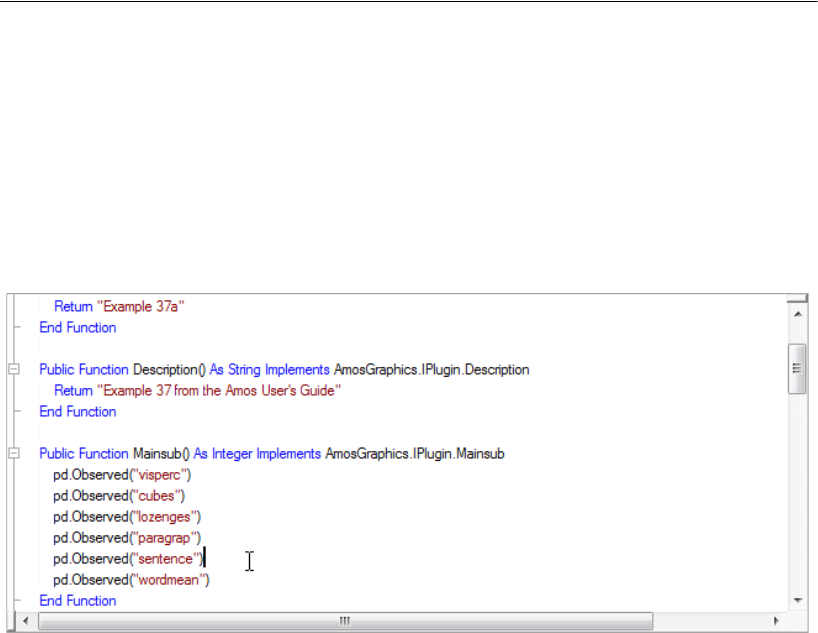Click End Function after Example 37a

pyautogui.click(x=78, y=328)
